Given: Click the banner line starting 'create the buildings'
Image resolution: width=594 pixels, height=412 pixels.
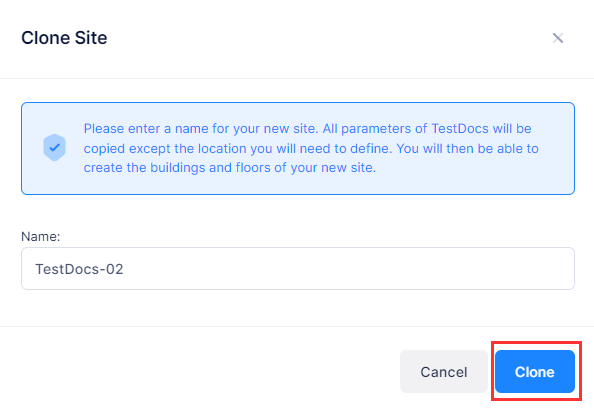Looking at the screenshot, I should coord(230,168).
